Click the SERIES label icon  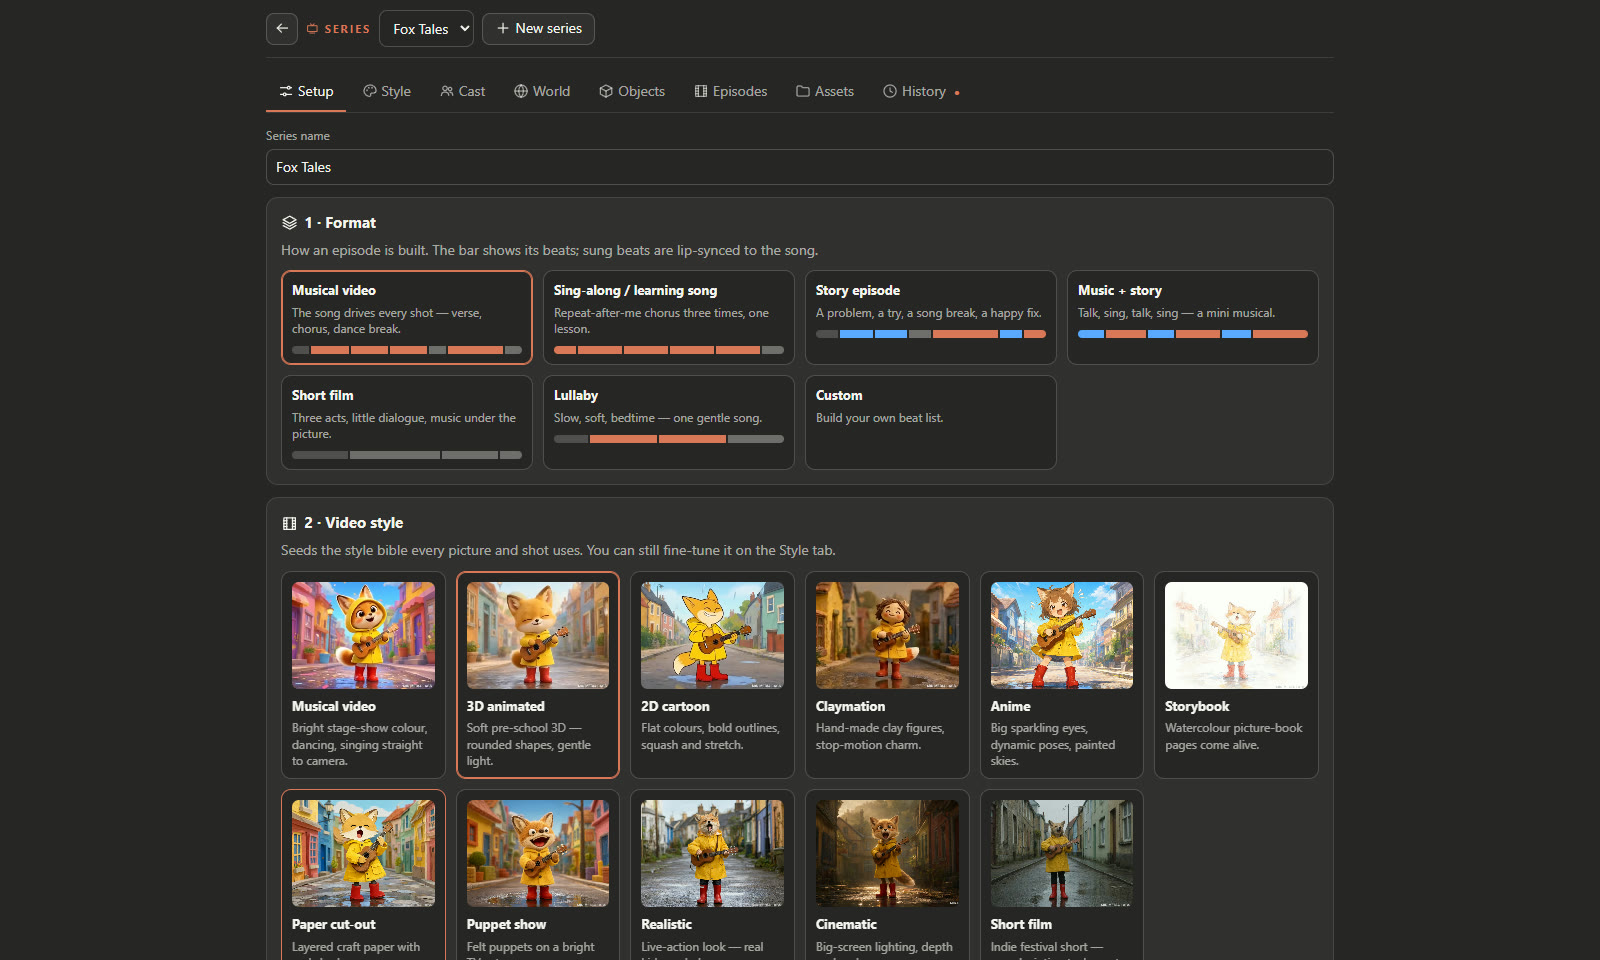(x=313, y=29)
